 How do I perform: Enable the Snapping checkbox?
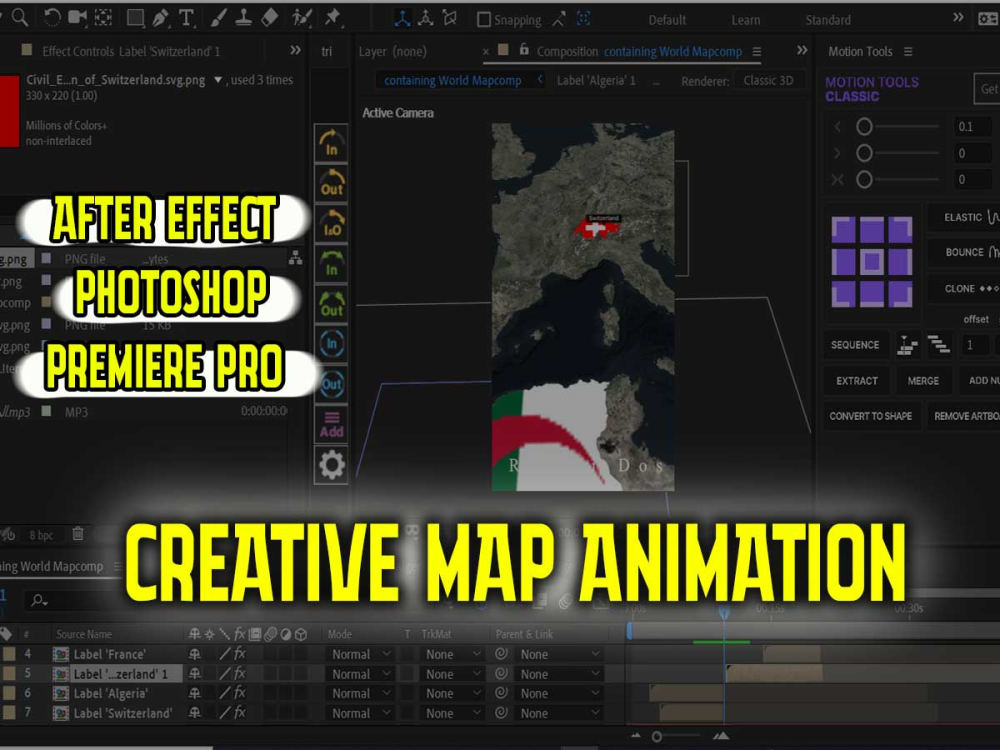(484, 20)
